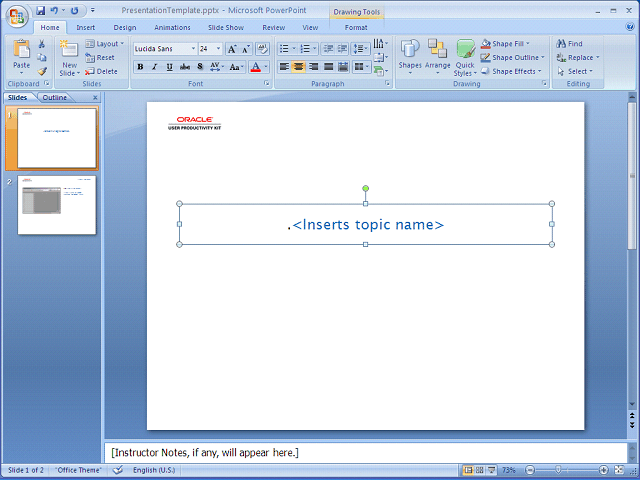The image size is (640, 480).
Task: Toggle Italic formatting
Action: (155, 67)
